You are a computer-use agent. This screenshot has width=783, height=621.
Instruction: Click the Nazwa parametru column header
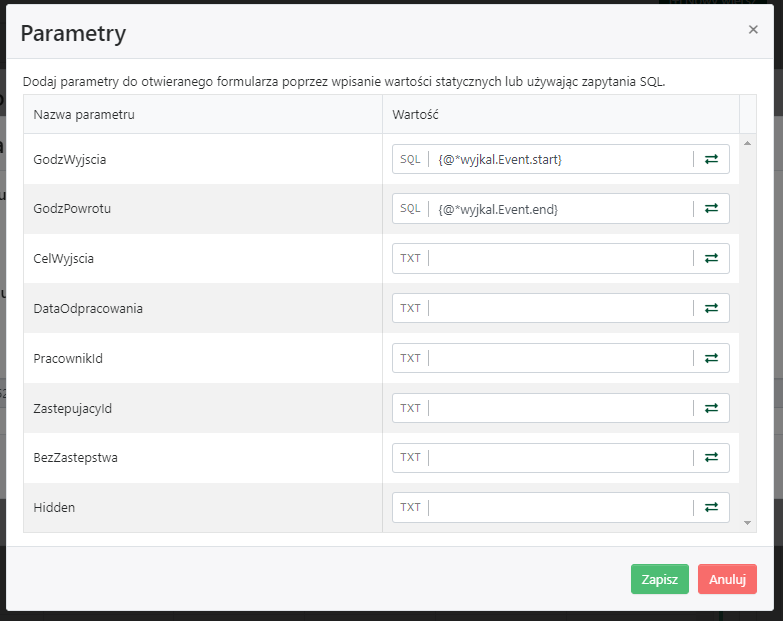click(84, 114)
